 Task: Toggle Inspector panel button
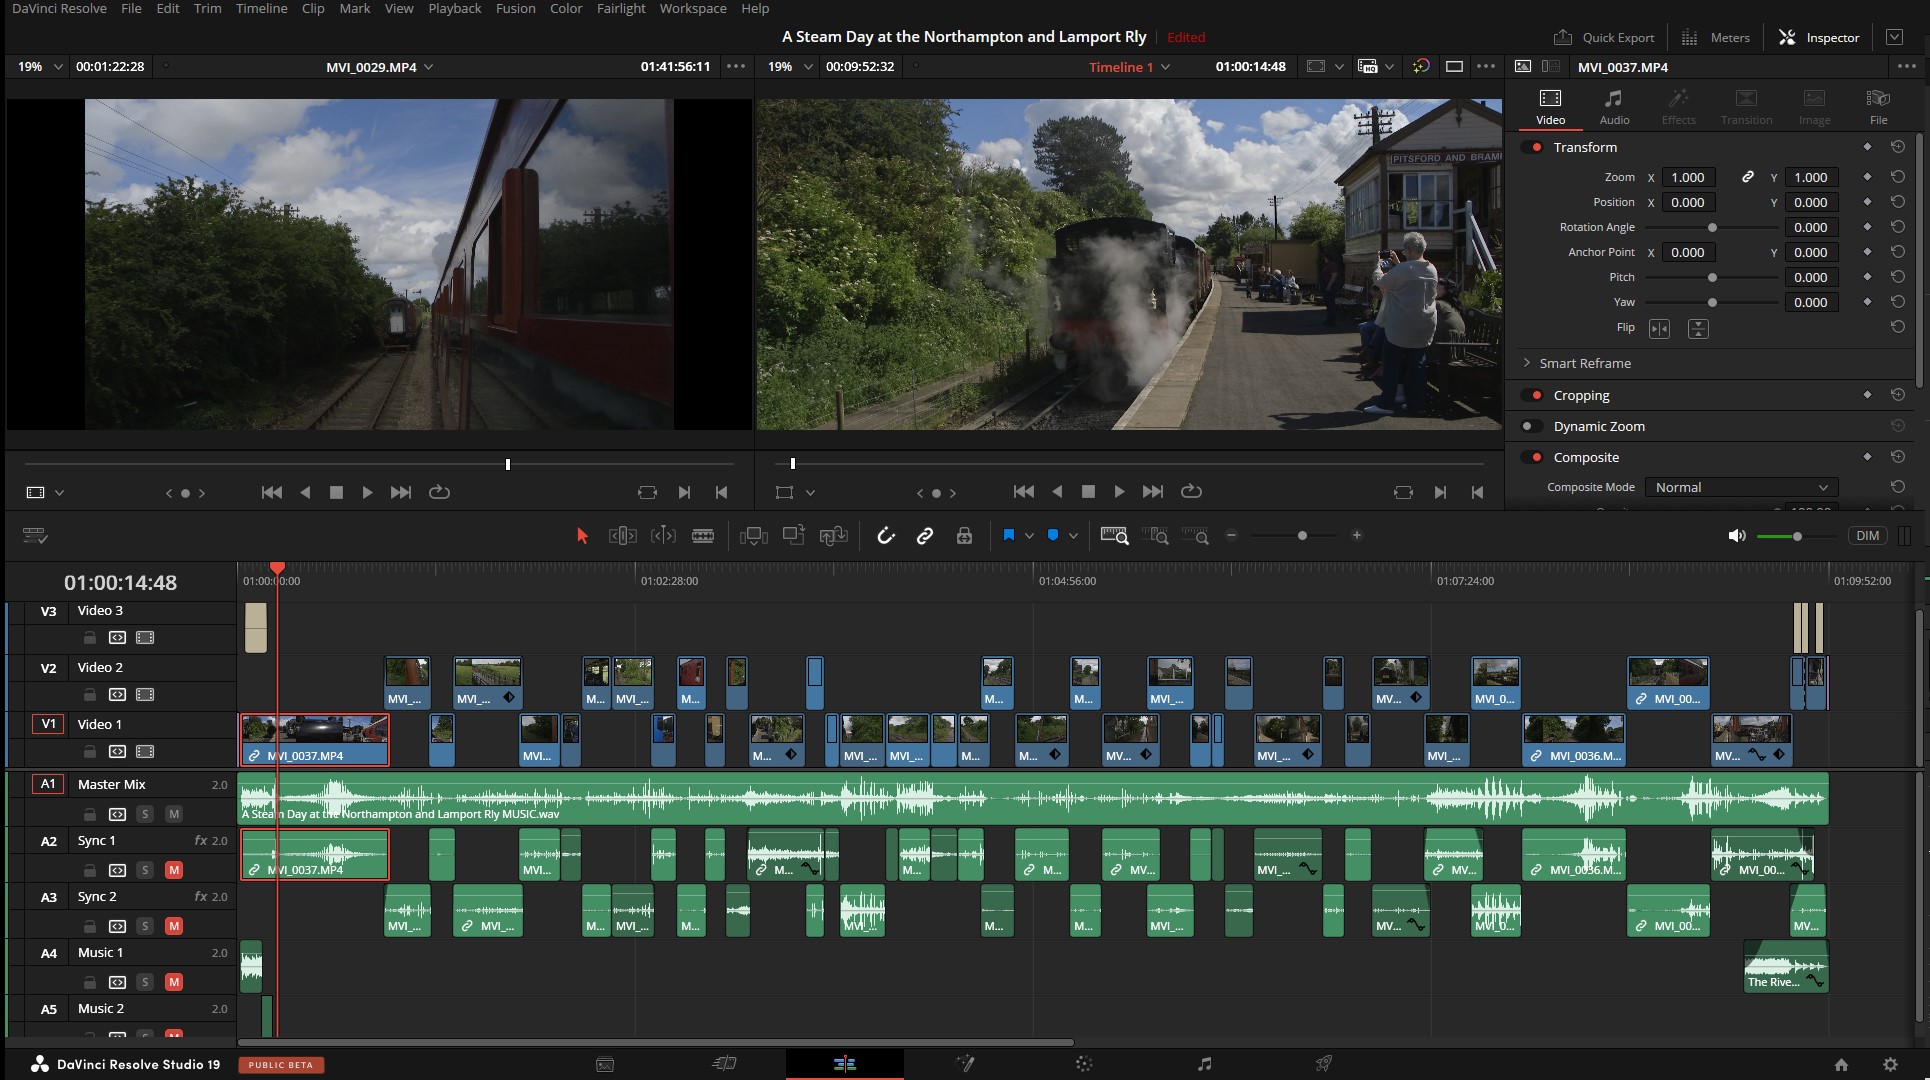click(x=1819, y=37)
